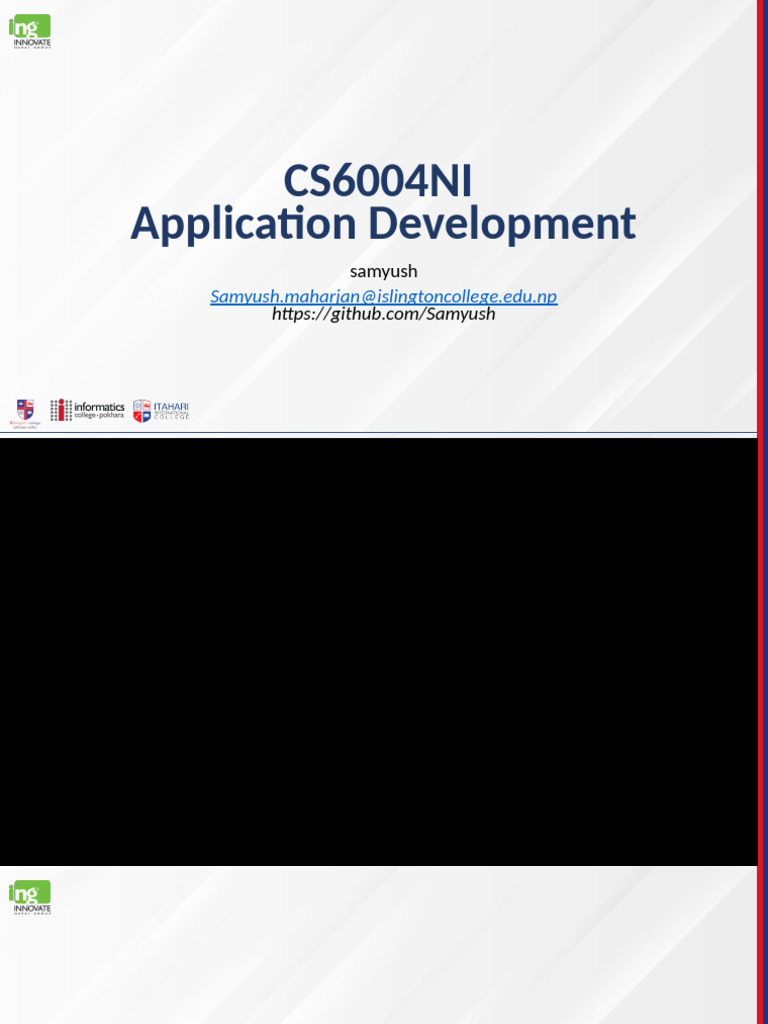The height and width of the screenshot is (1024, 768).
Task: Click the Informatics dotted figure emblem
Action: [x=61, y=410]
